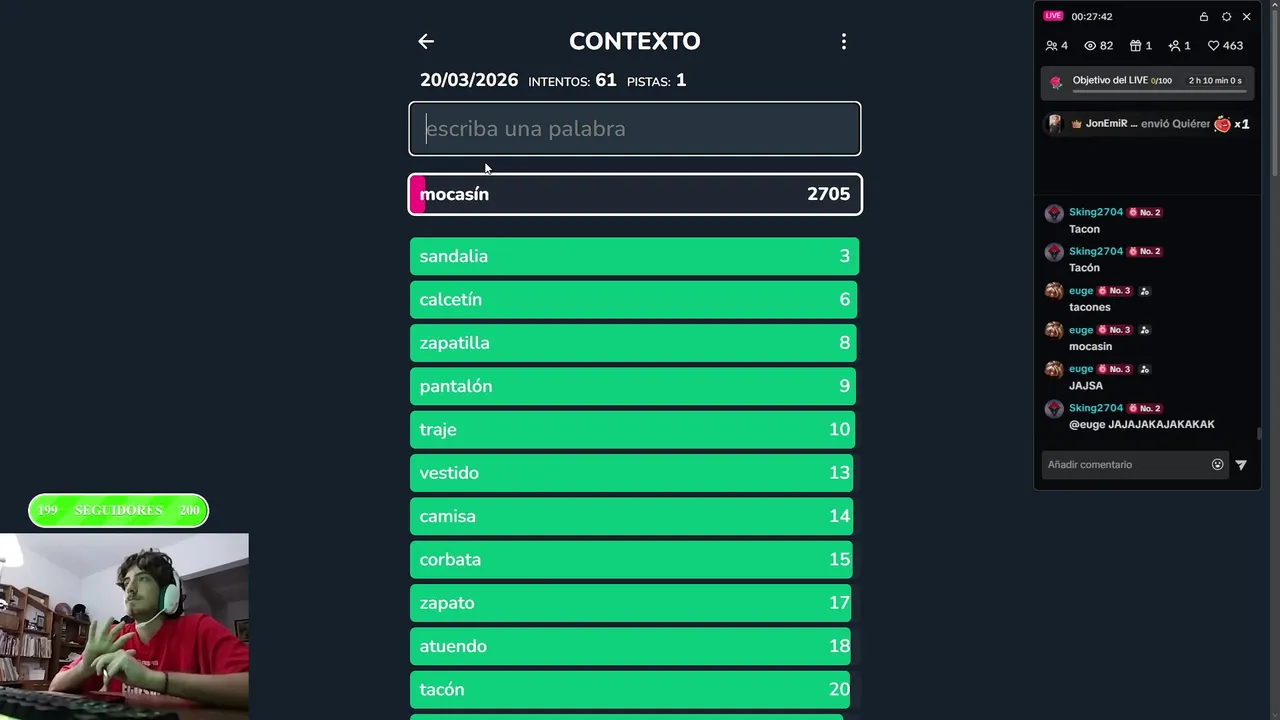Open LIVE panel settings gear

[x=1226, y=17]
